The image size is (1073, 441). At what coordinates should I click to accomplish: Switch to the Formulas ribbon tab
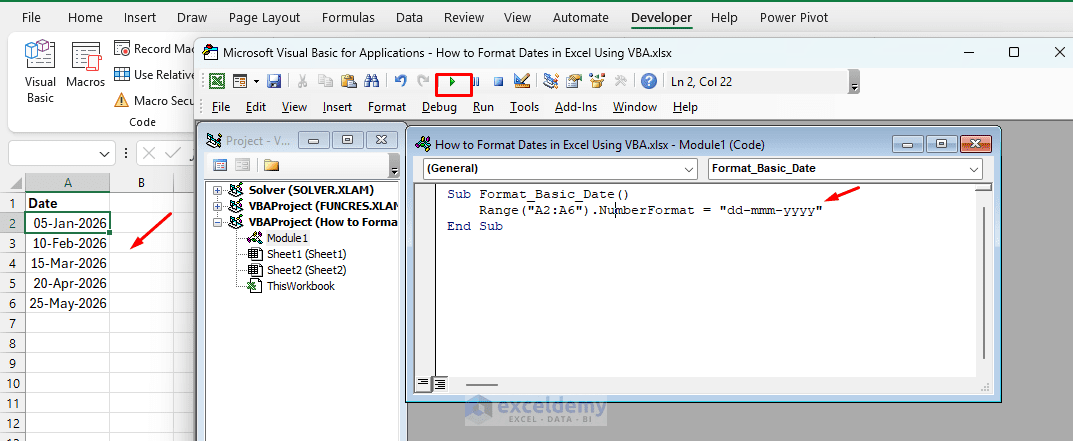tap(348, 18)
